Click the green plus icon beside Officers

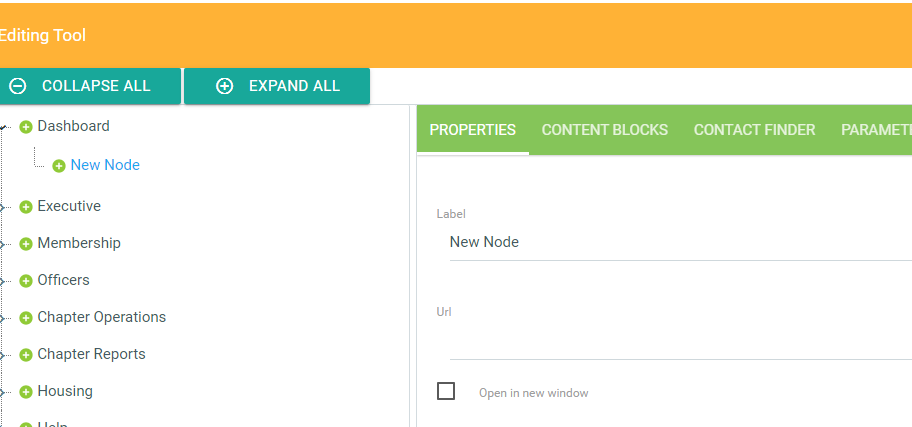pyautogui.click(x=26, y=281)
